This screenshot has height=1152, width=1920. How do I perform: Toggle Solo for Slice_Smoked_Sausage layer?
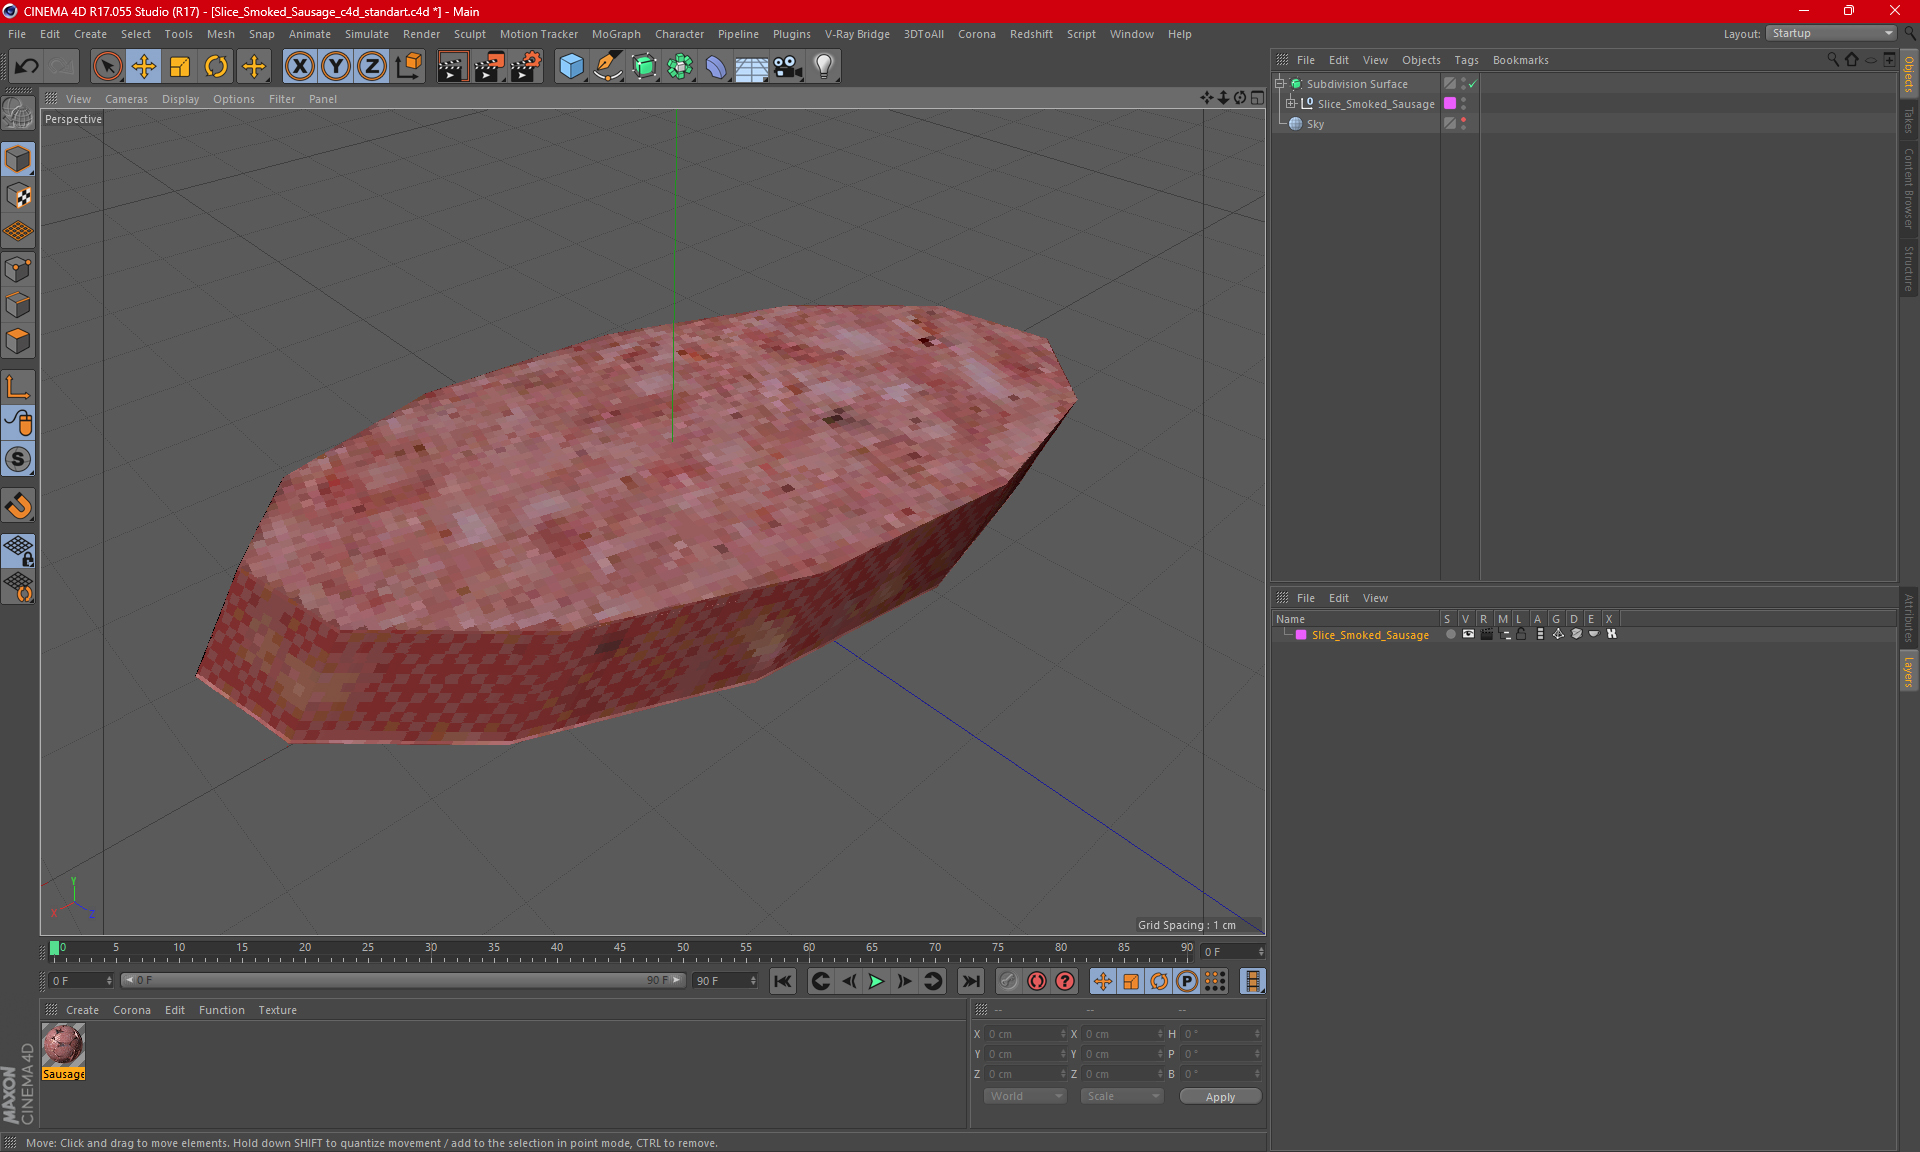tap(1450, 634)
